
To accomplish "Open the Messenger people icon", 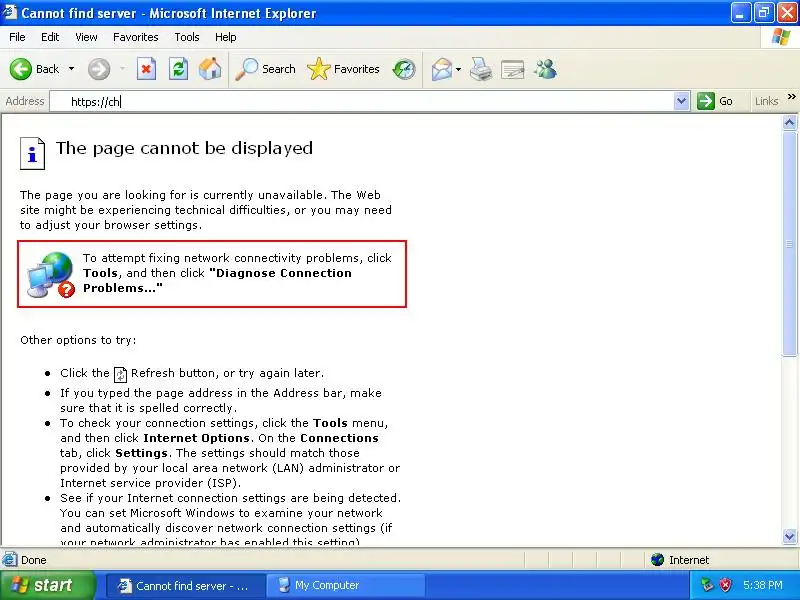I will 545,69.
